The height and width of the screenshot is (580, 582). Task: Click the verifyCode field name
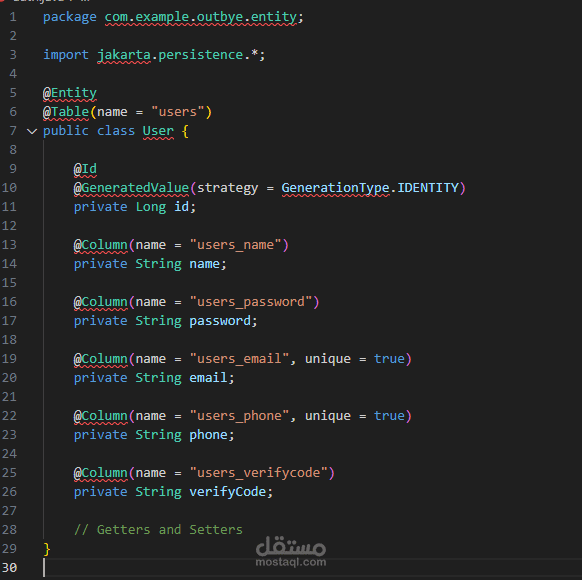pyautogui.click(x=228, y=492)
